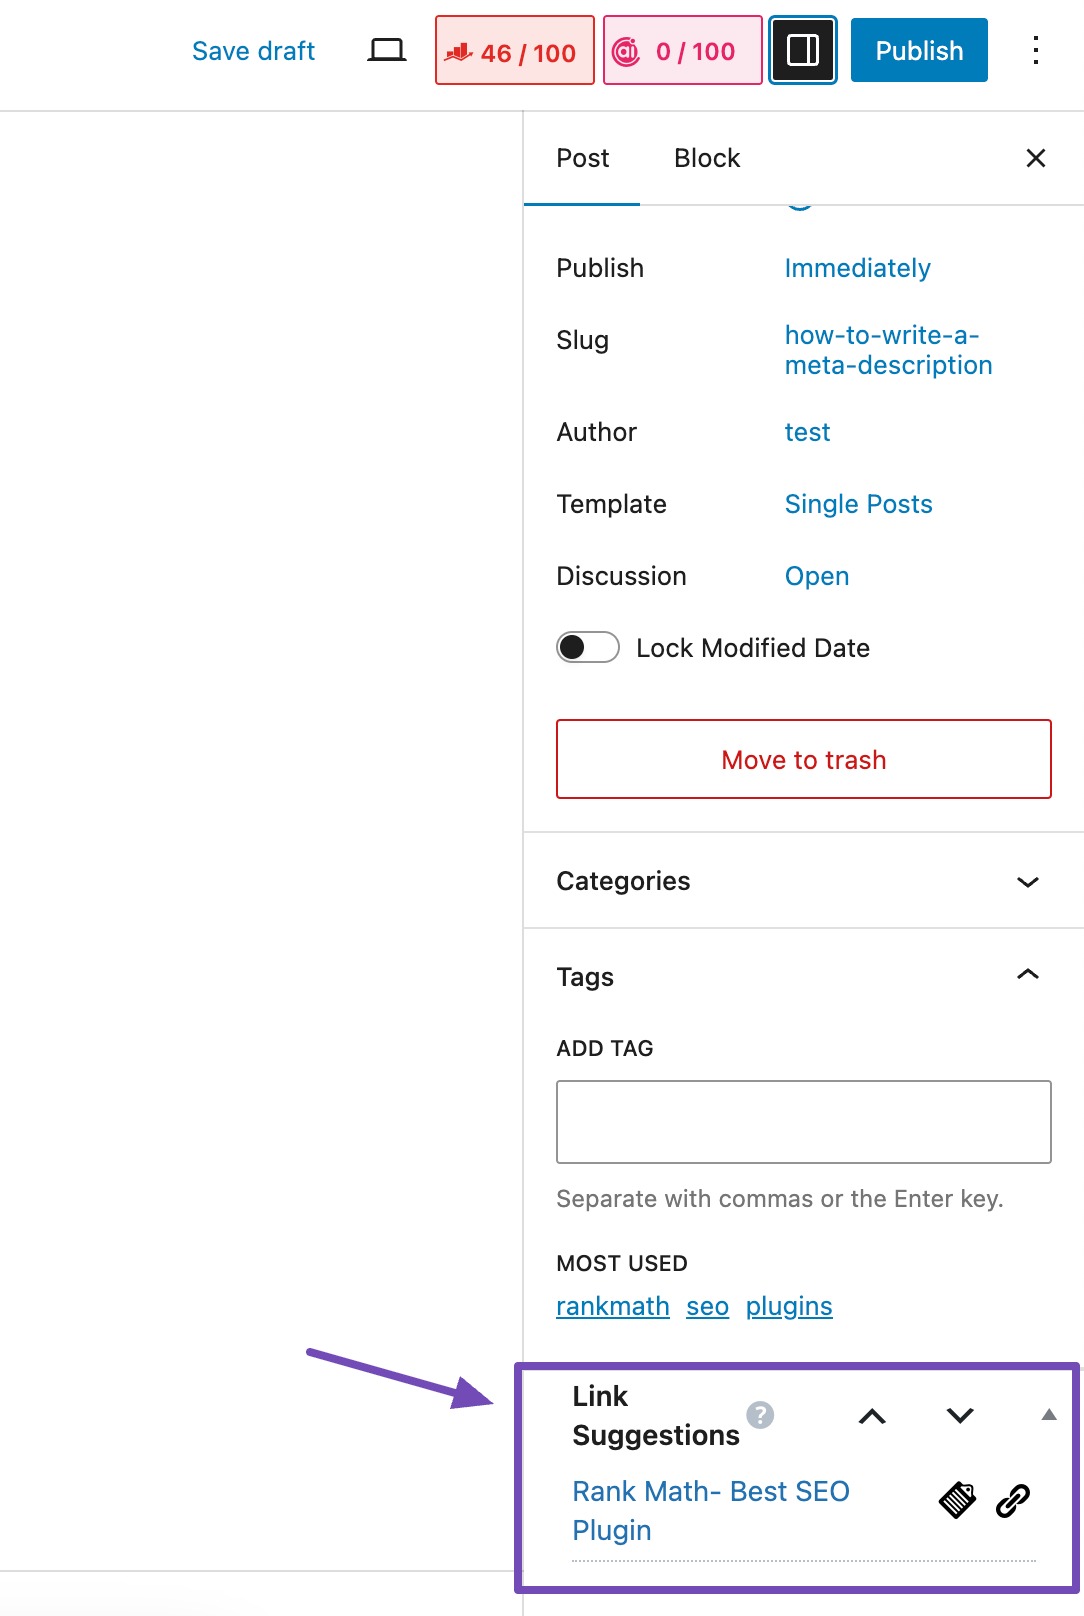Viewport: 1084px width, 1616px height.
Task: Click inside the Add Tag field
Action: pyautogui.click(x=803, y=1121)
